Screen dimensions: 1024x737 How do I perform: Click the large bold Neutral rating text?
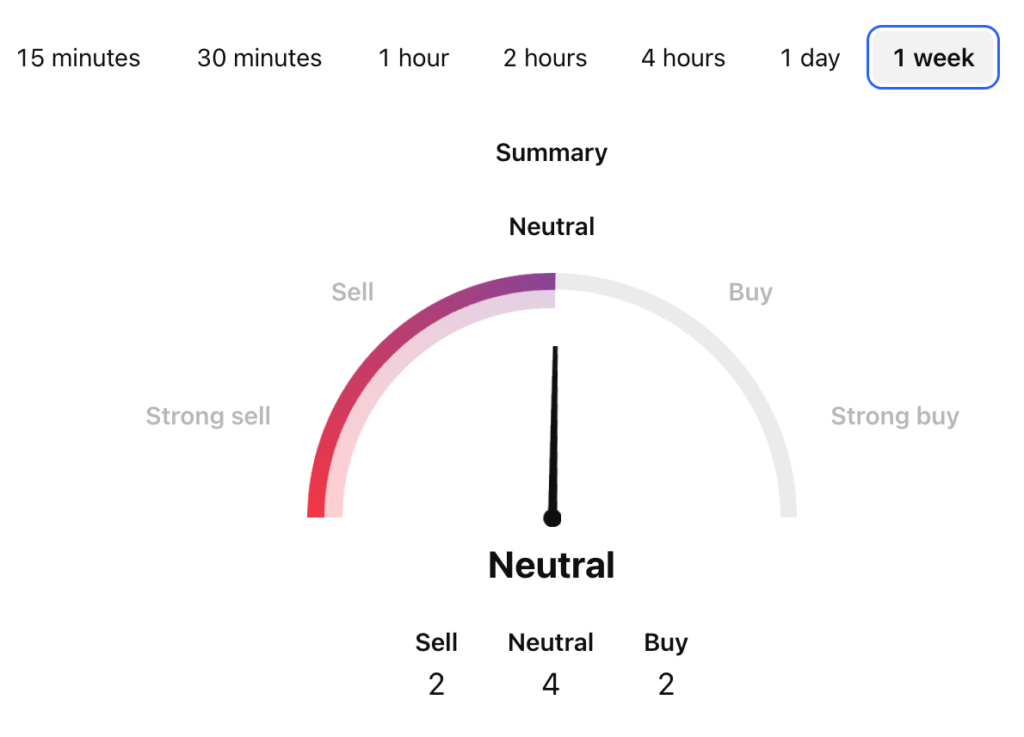552,565
